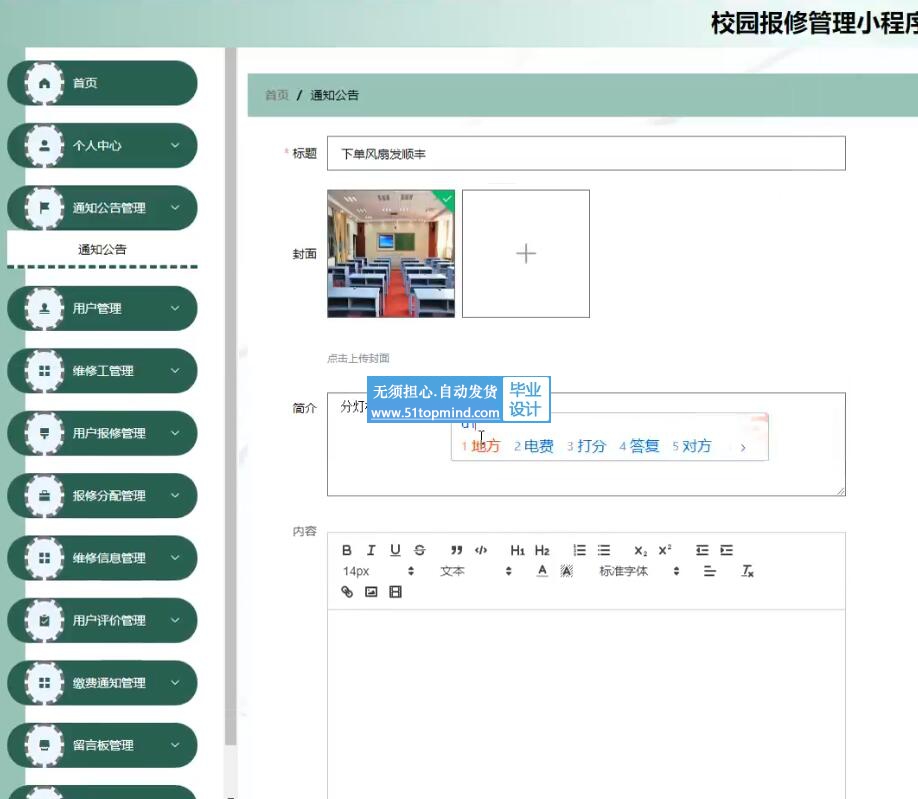Choose IME candidate 电费
Viewport: 918px width, 799px height.
[534, 446]
